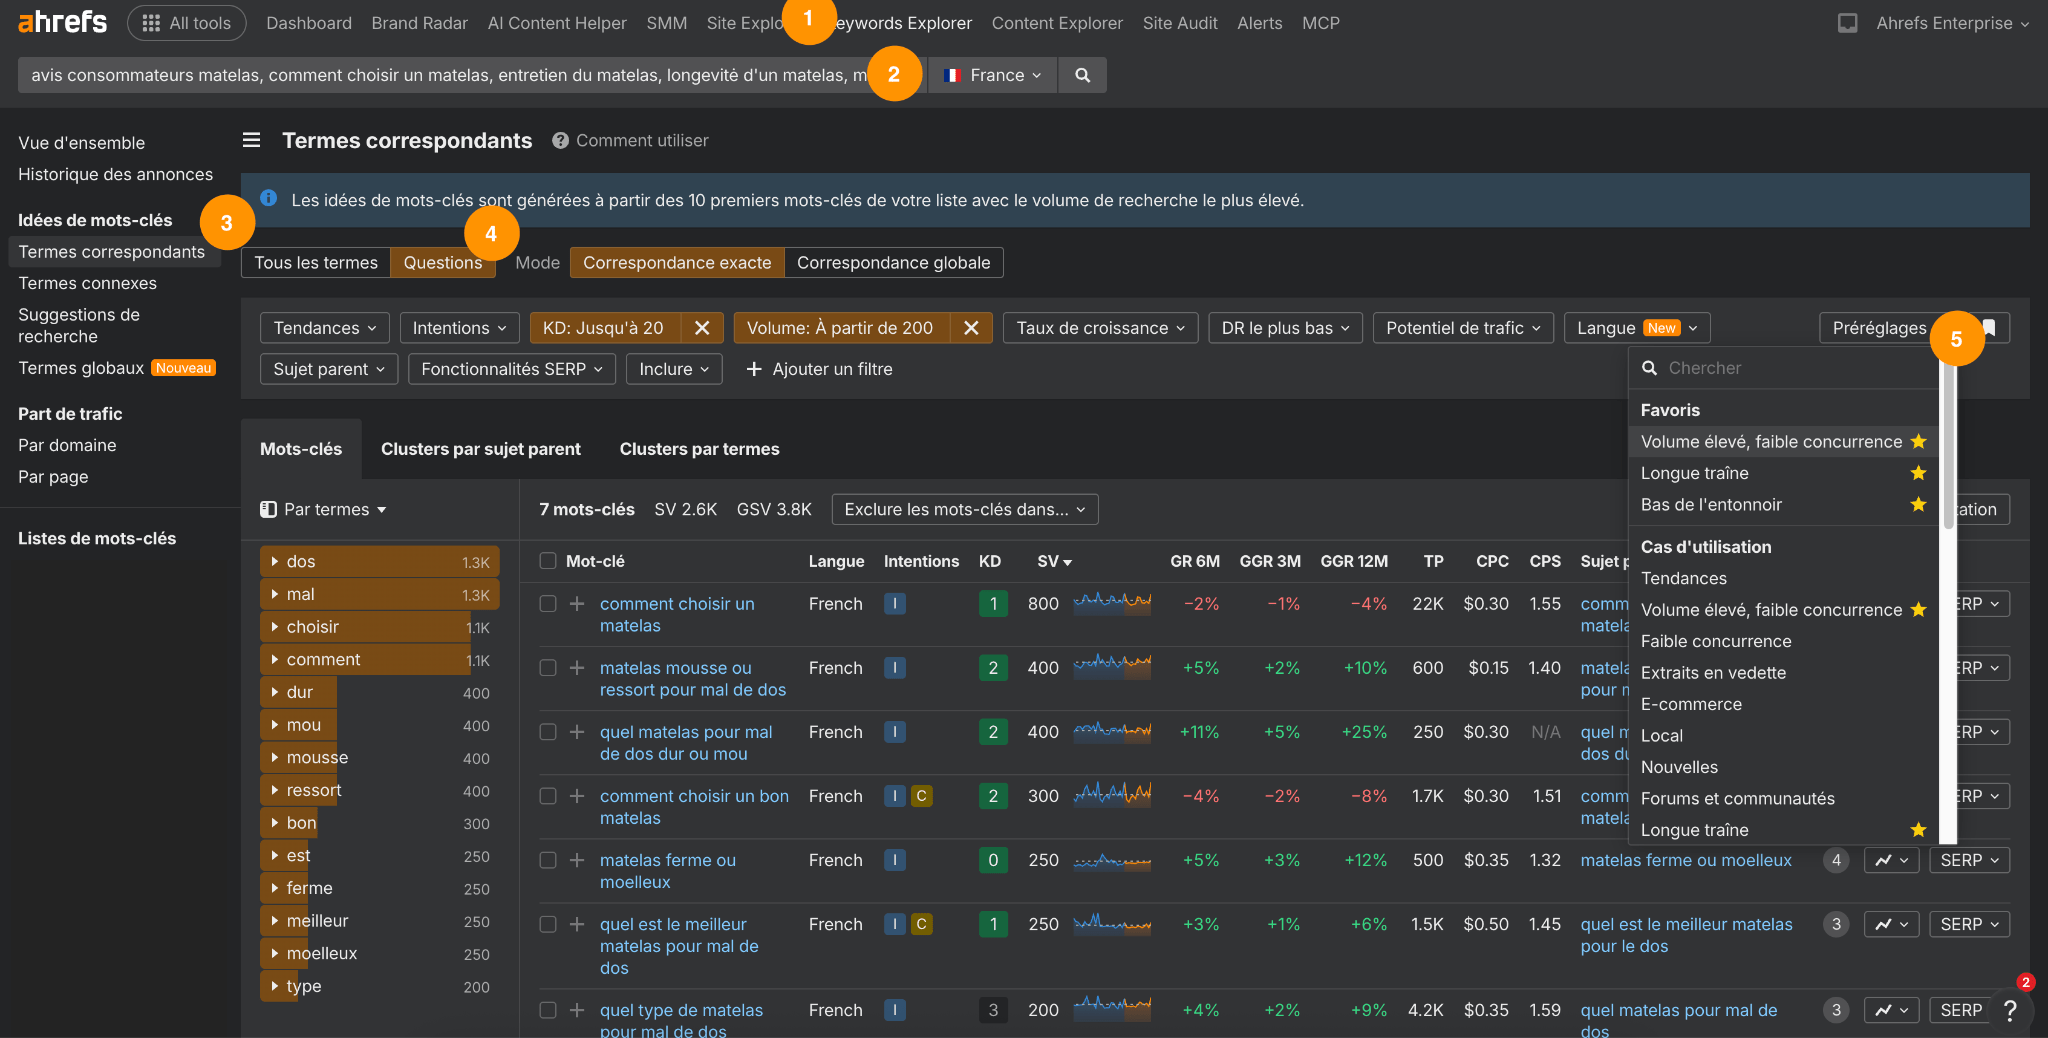
Task: Open the France country dropdown
Action: 991,74
